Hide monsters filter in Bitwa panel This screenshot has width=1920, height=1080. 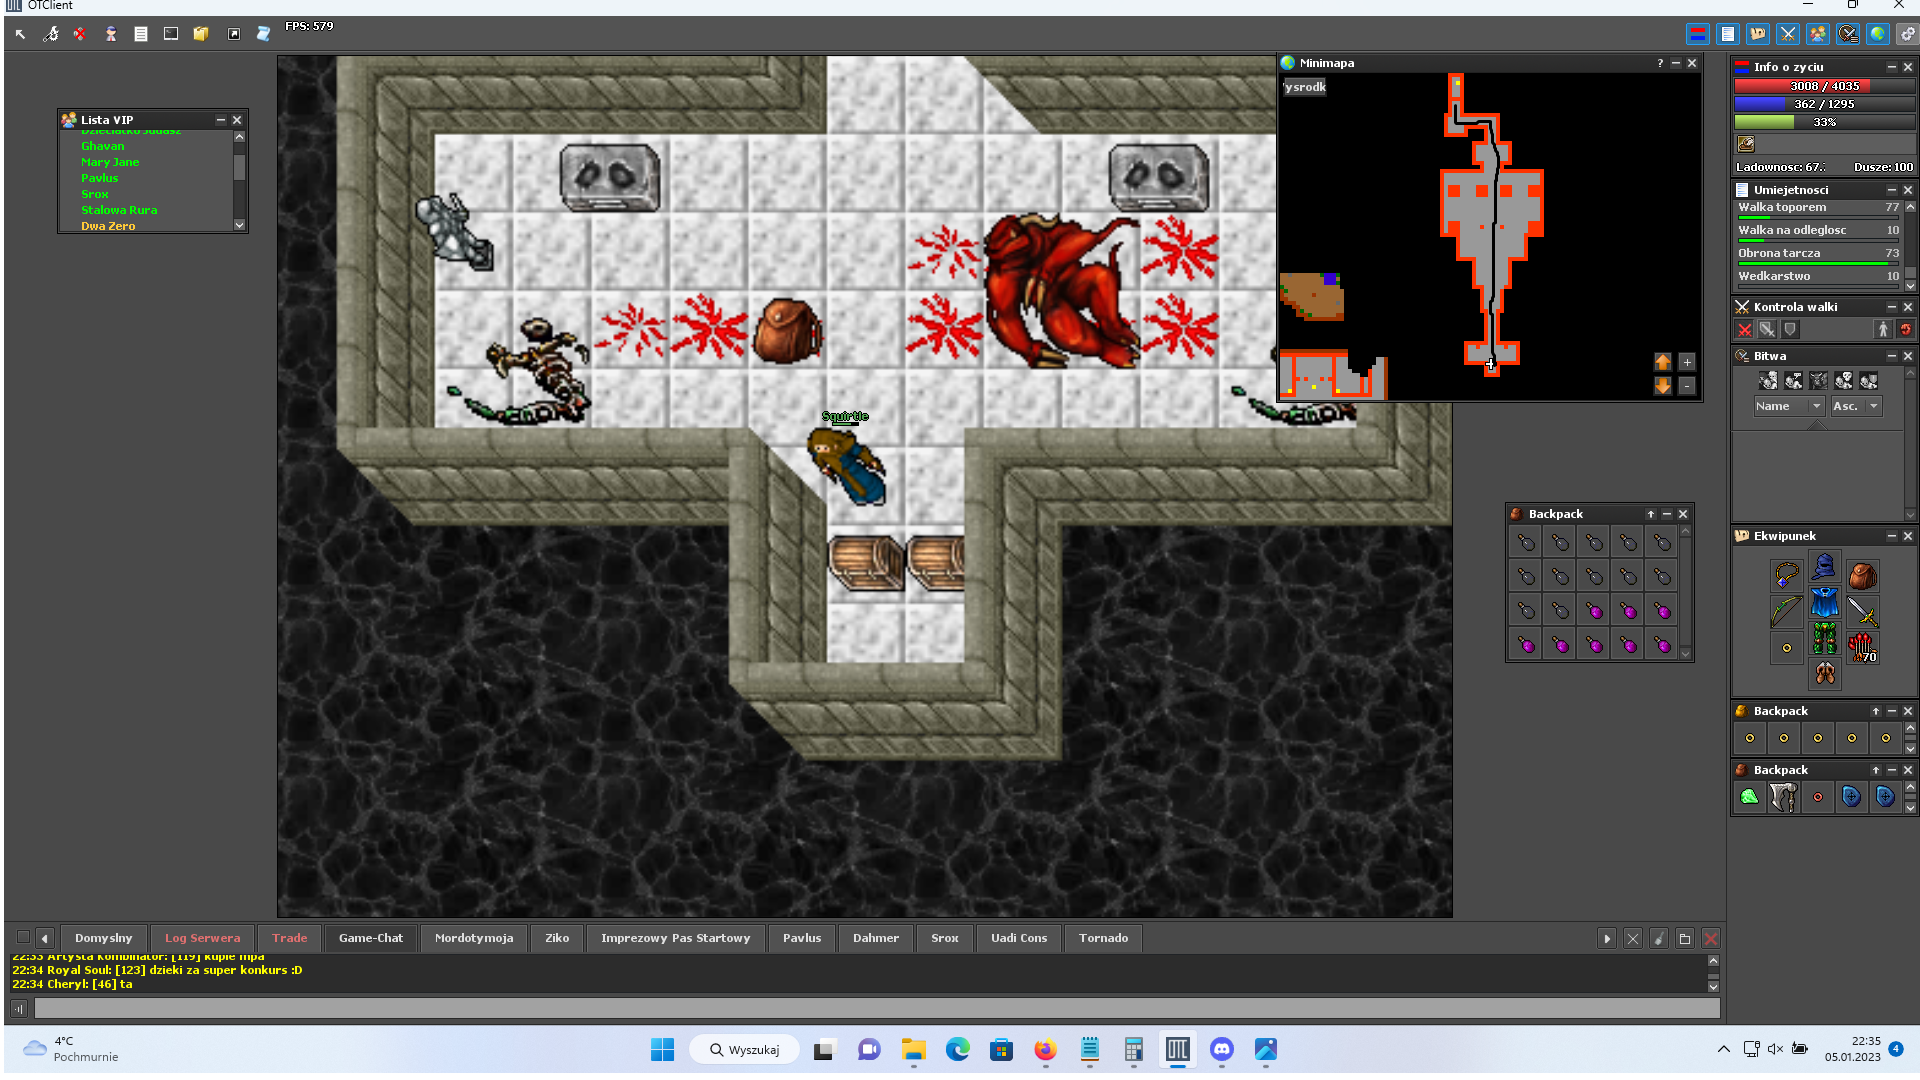[1818, 381]
